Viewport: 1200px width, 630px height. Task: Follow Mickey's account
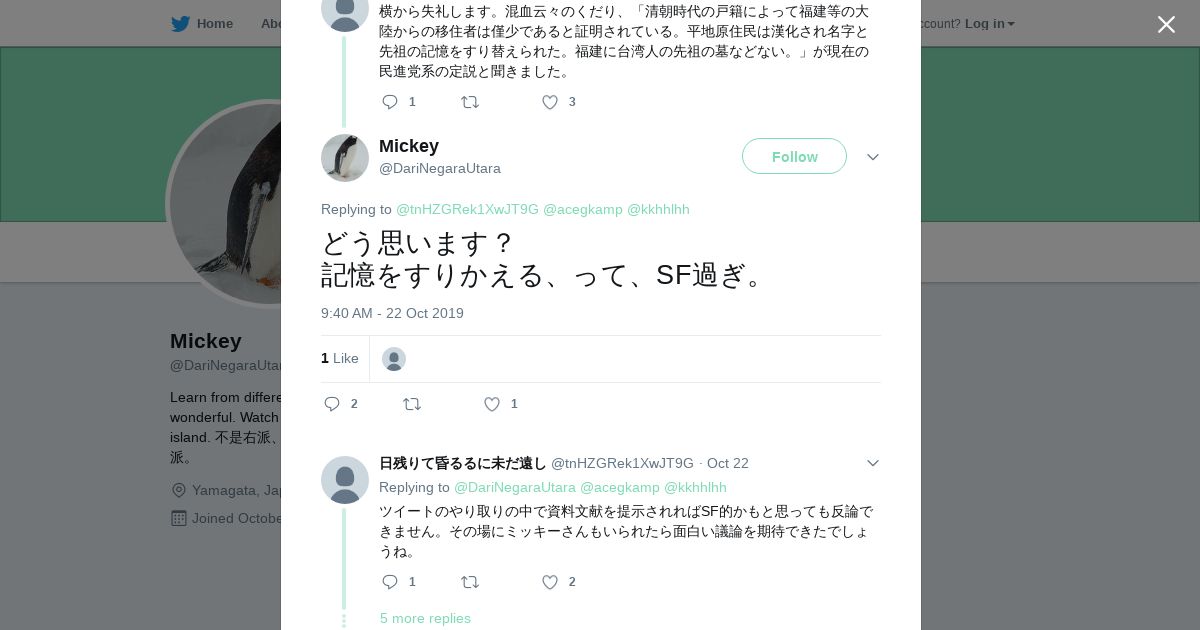[794, 157]
